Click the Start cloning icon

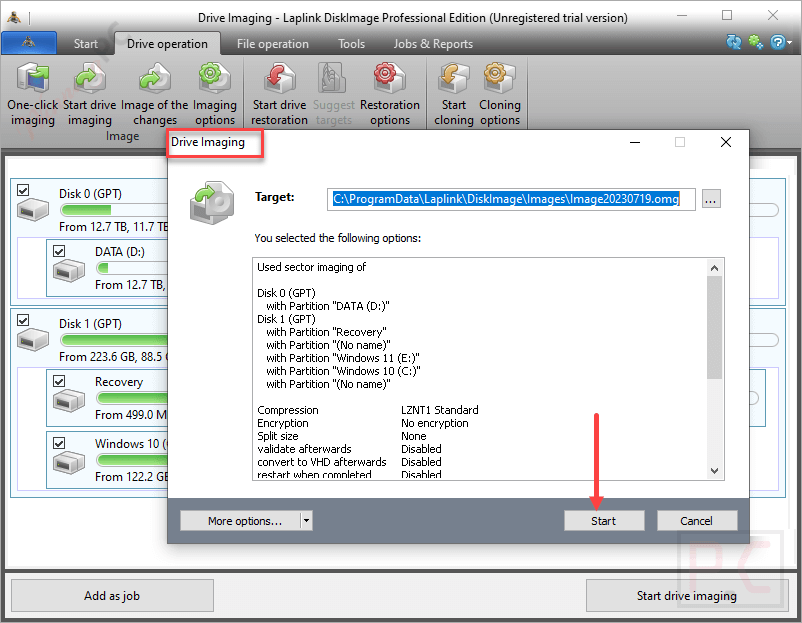(454, 78)
